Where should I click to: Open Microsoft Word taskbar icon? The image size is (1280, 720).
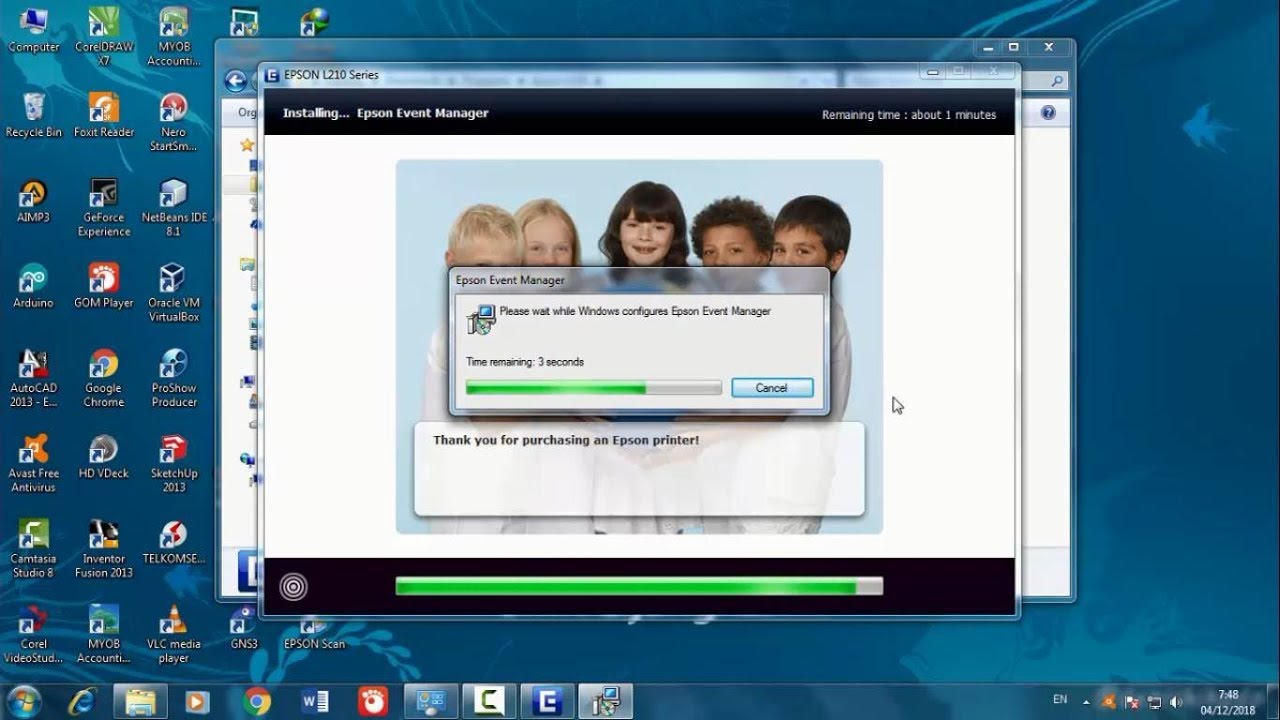click(x=314, y=701)
